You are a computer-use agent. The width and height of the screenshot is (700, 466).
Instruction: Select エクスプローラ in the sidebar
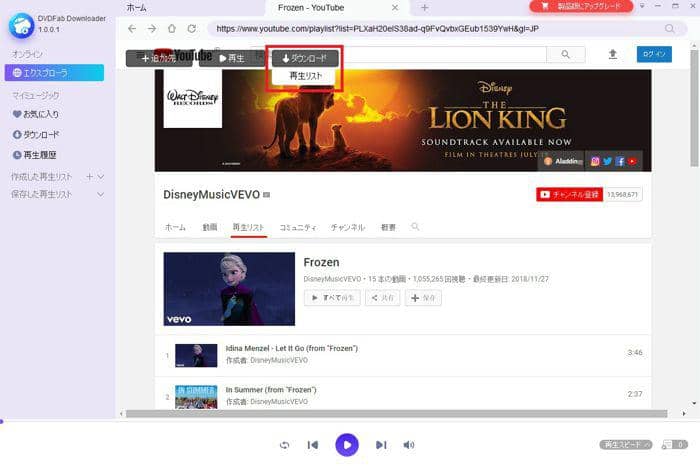tap(54, 72)
